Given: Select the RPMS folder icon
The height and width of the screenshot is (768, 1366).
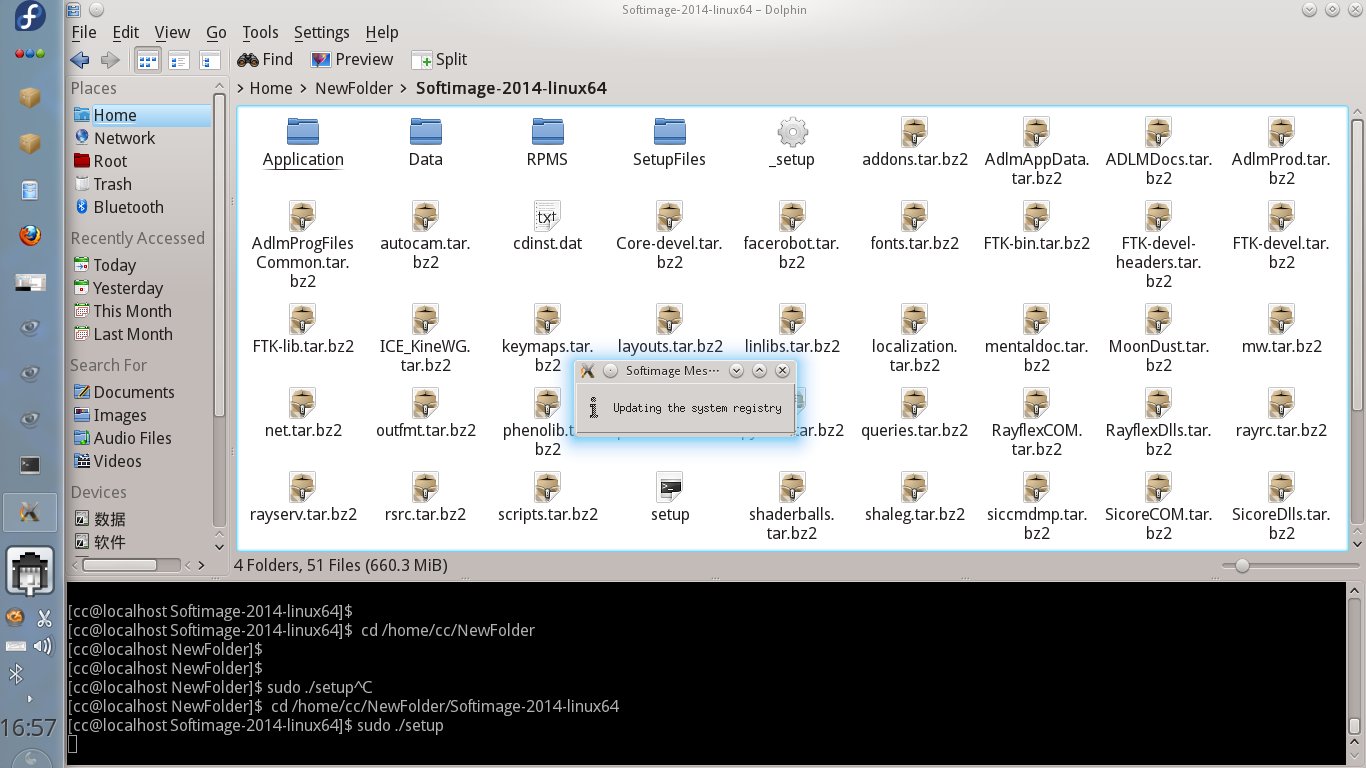Looking at the screenshot, I should (547, 131).
